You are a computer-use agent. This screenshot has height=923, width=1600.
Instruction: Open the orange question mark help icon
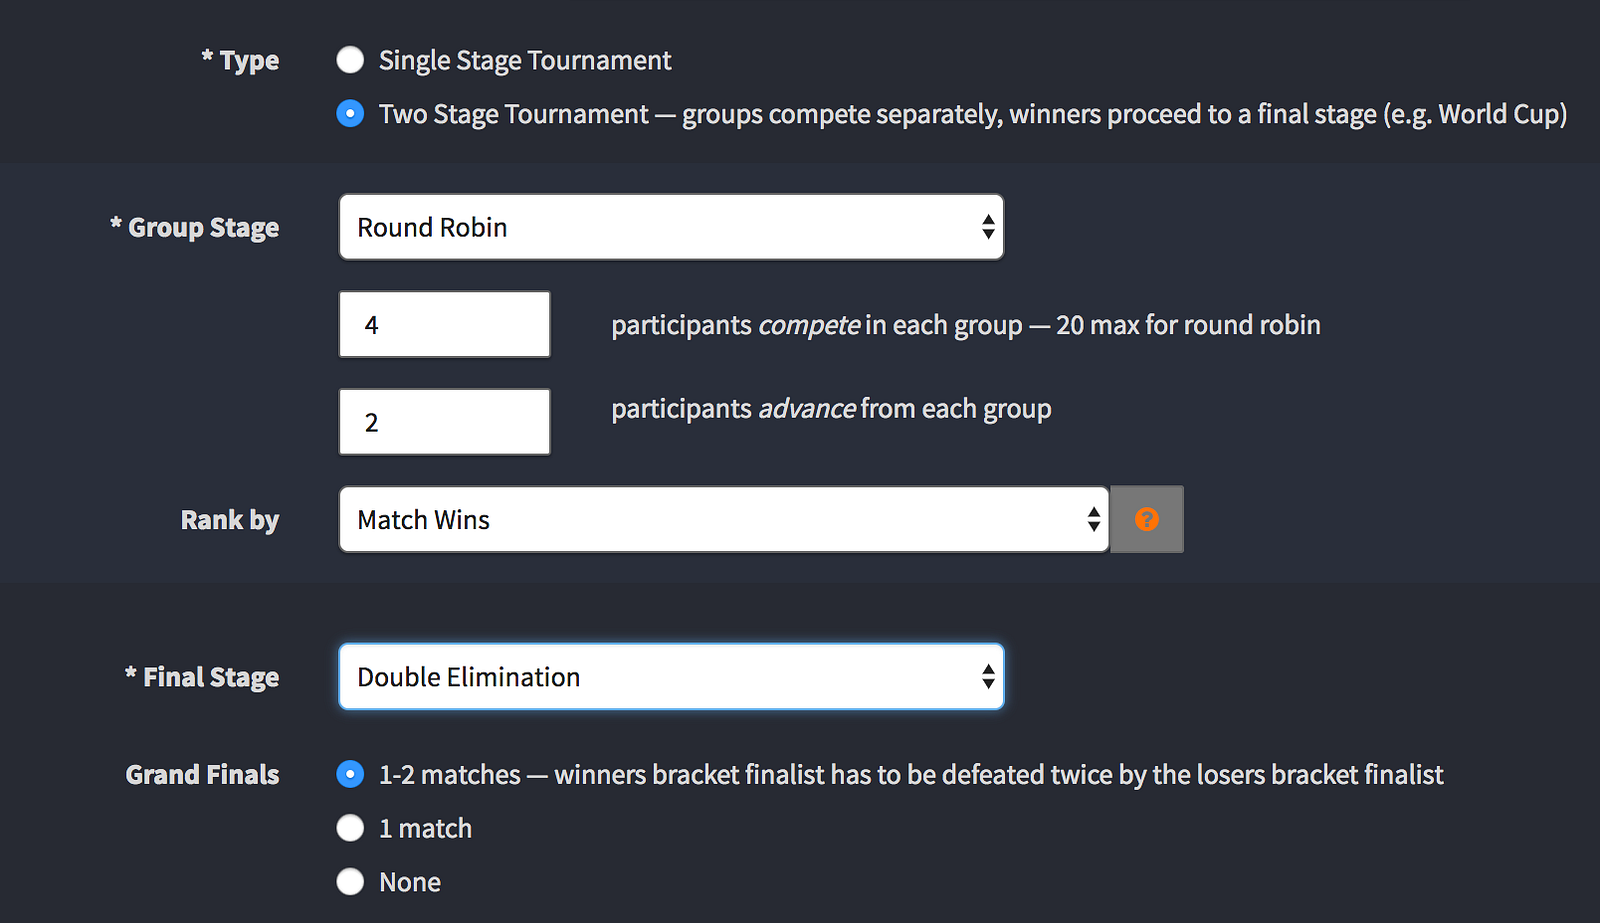tap(1147, 519)
